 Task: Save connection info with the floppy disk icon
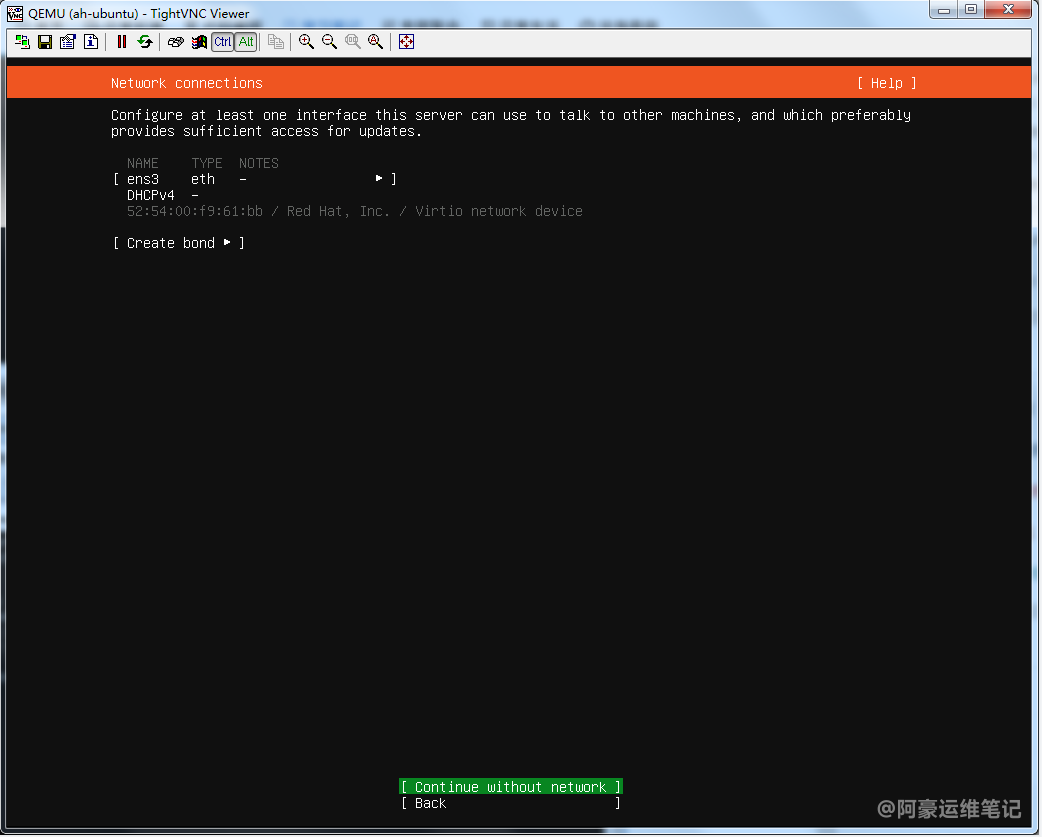click(45, 42)
